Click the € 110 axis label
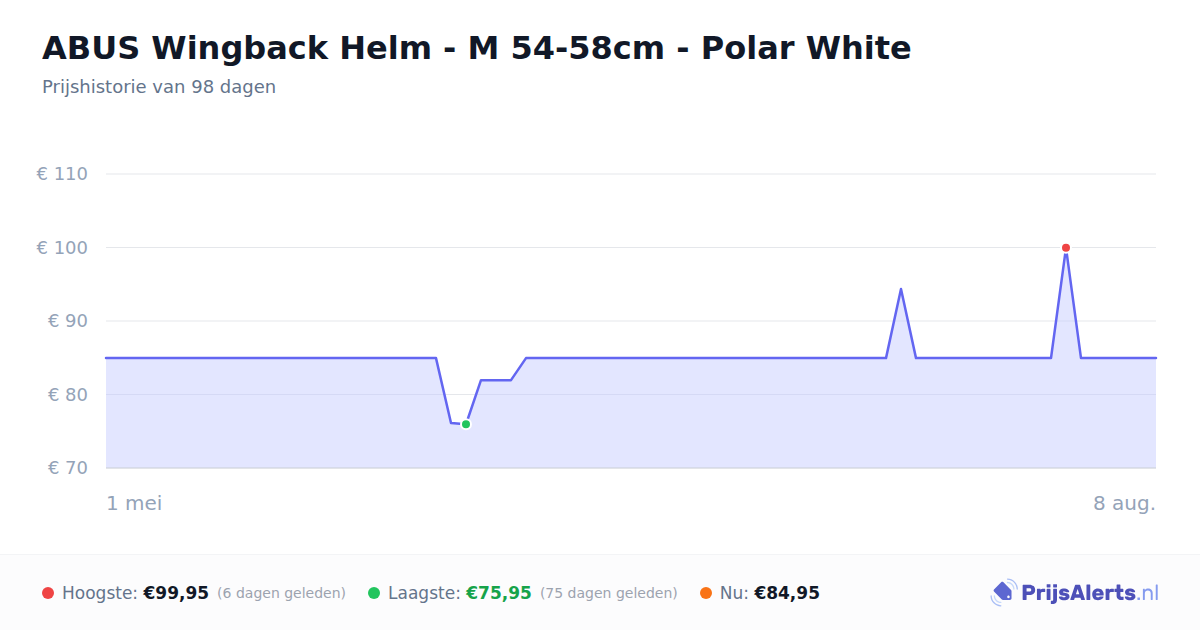This screenshot has height=630, width=1200. 62,174
